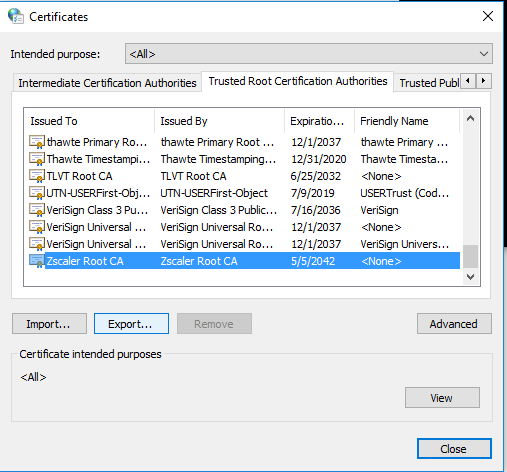Viewport: 507px width, 472px height.
Task: Click the Thawte Timestamping certificate icon
Action: (x=37, y=159)
